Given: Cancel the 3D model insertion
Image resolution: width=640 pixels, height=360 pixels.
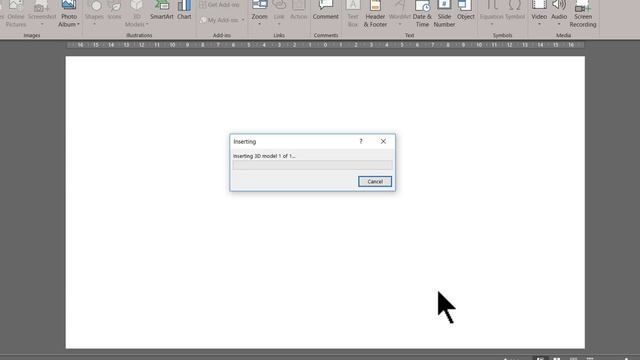Looking at the screenshot, I should point(375,182).
